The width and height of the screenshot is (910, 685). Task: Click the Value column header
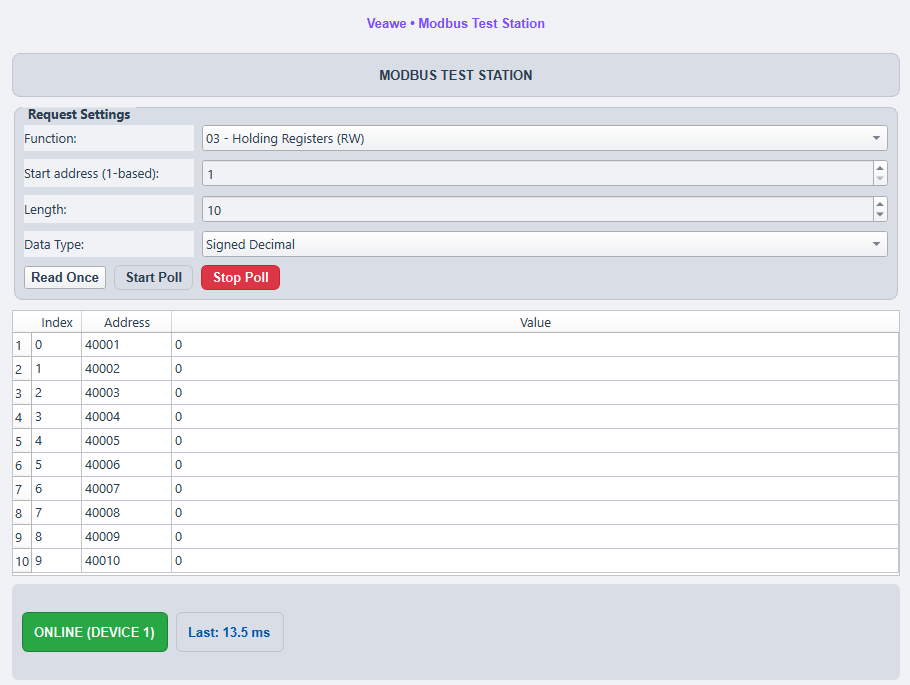point(536,322)
